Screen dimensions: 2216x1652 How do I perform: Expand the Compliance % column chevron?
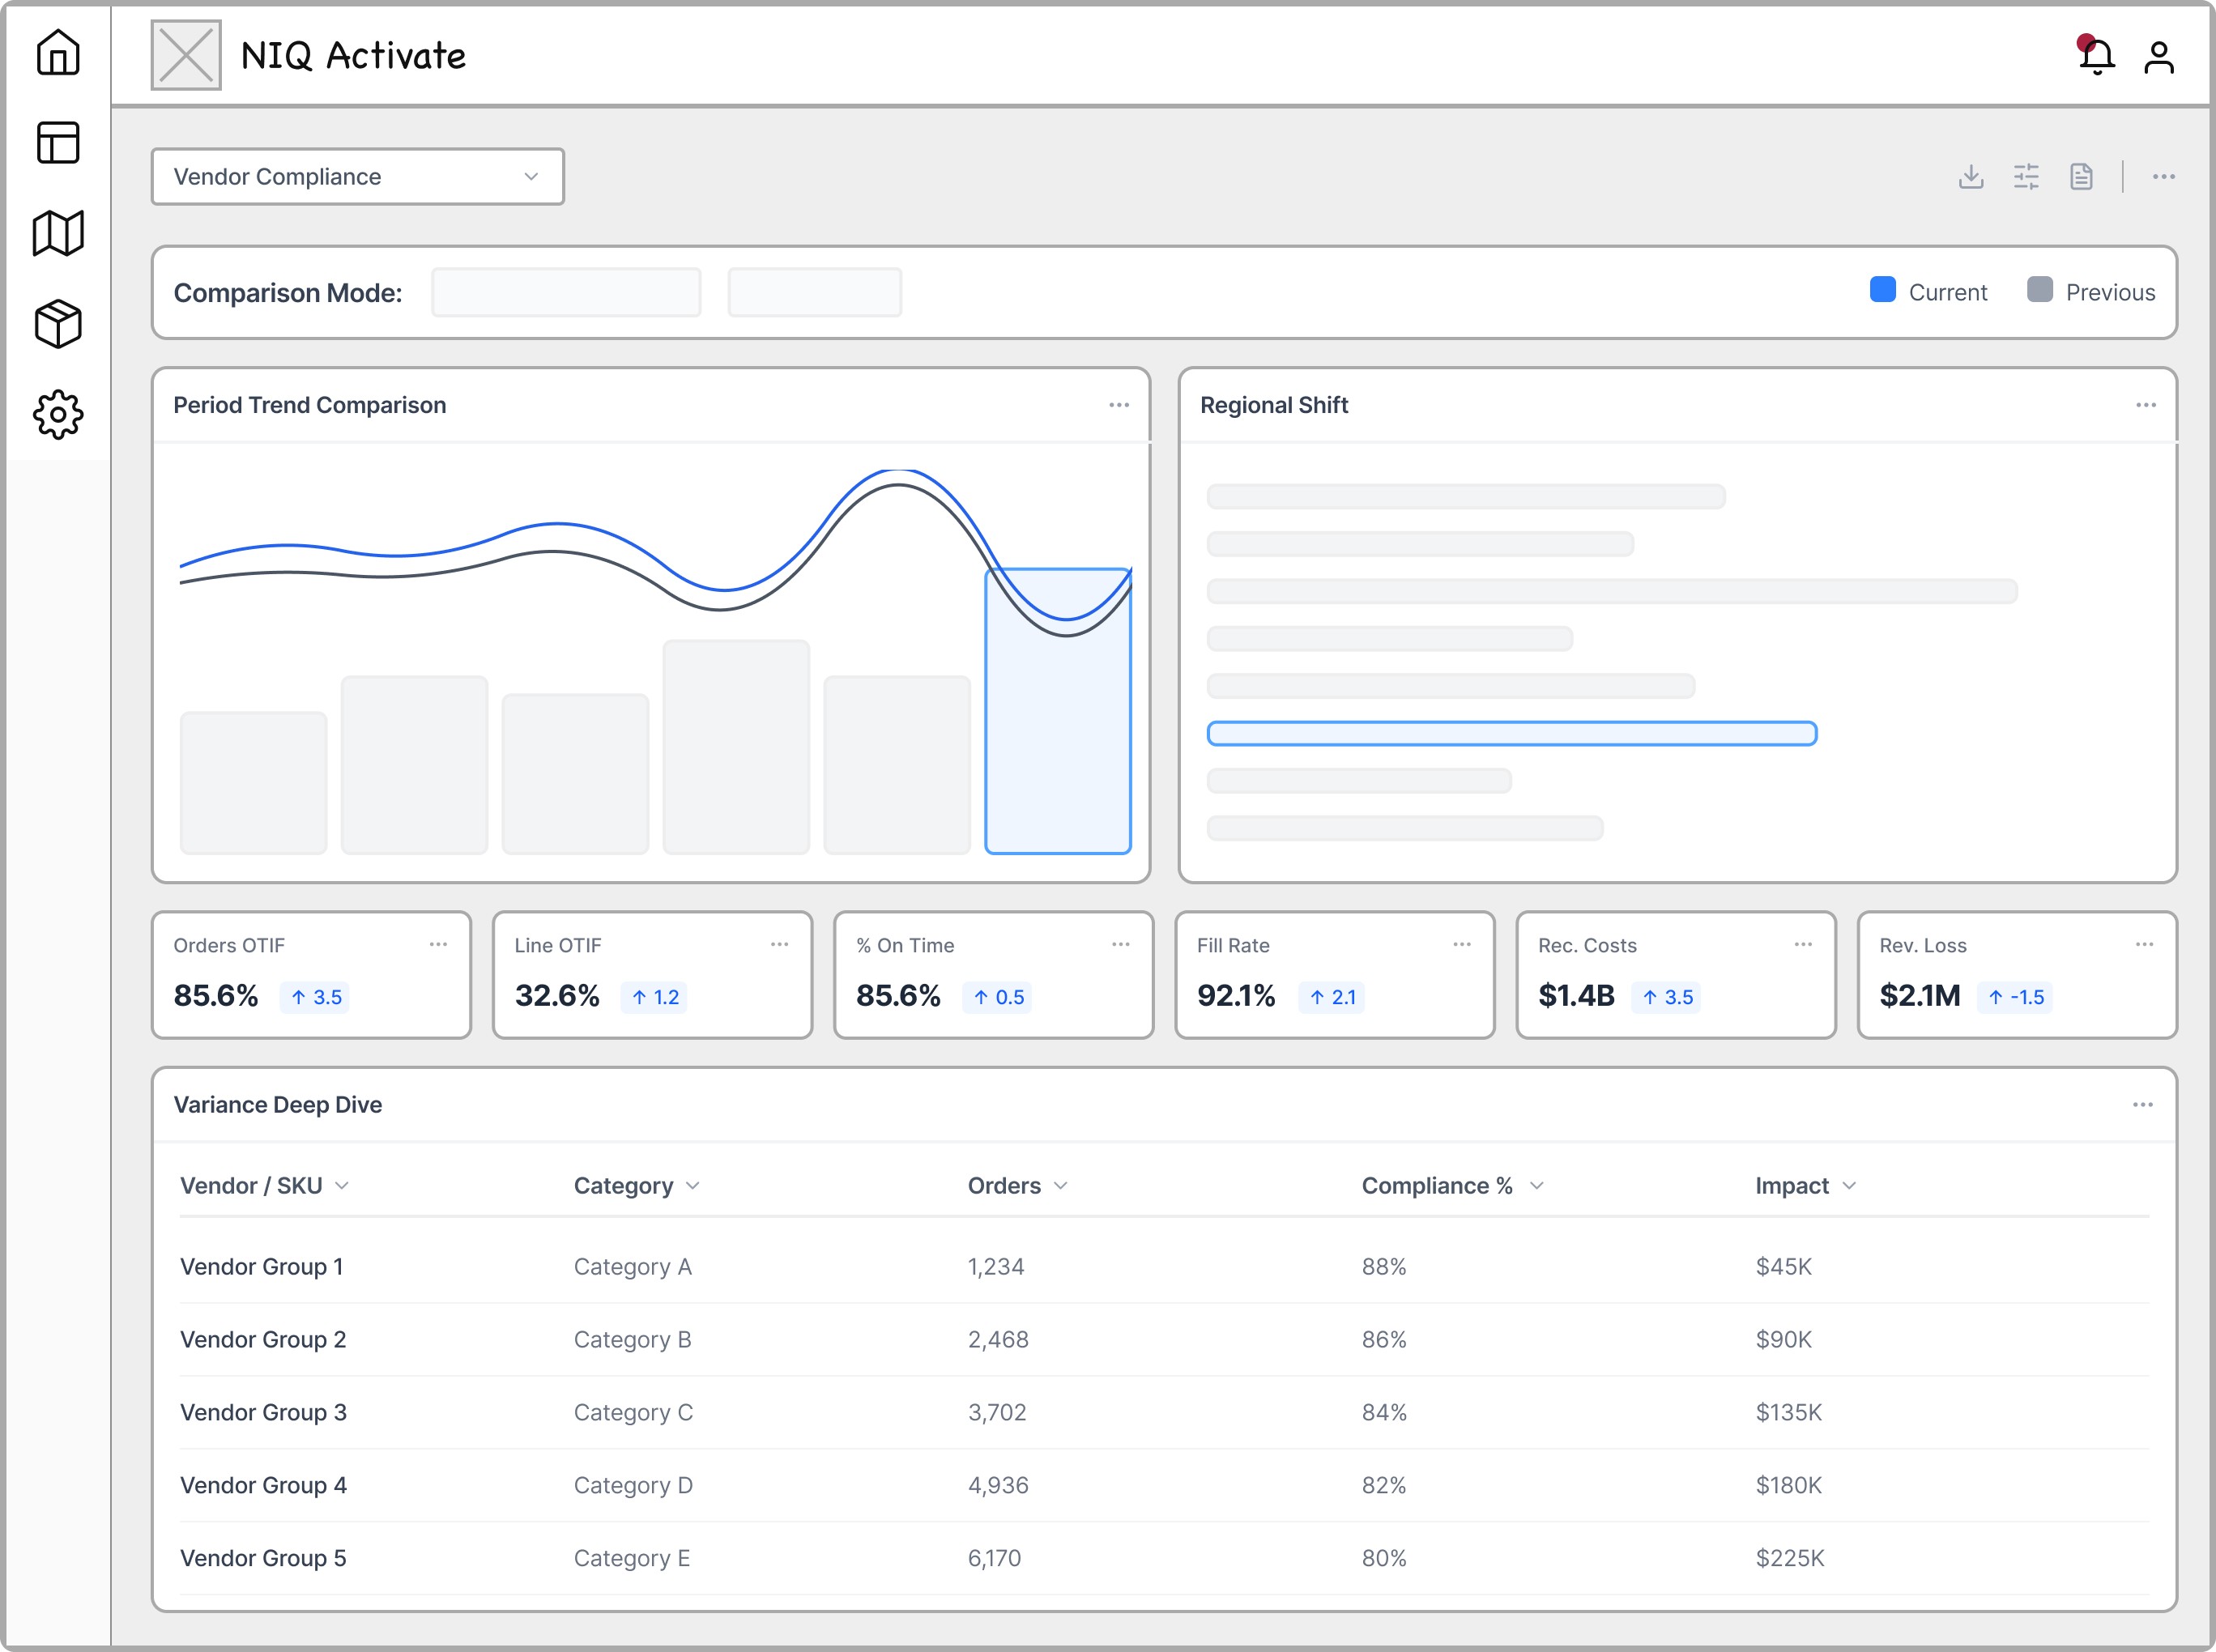pos(1537,1186)
